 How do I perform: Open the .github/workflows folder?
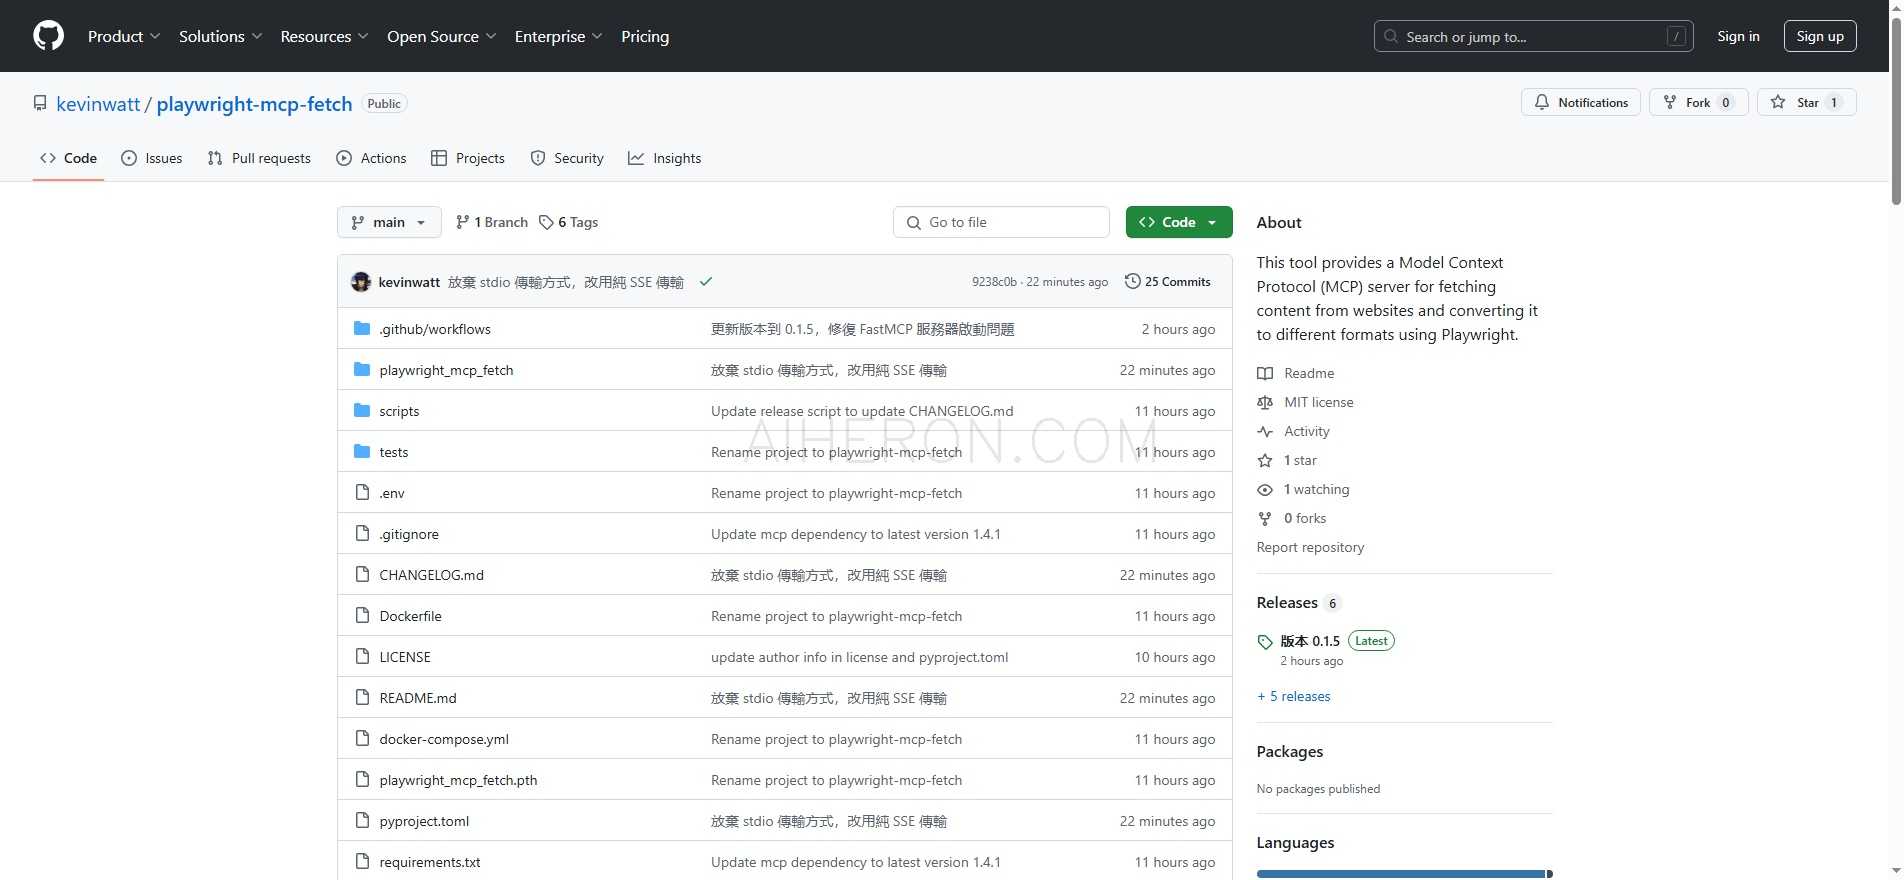pyautogui.click(x=435, y=329)
